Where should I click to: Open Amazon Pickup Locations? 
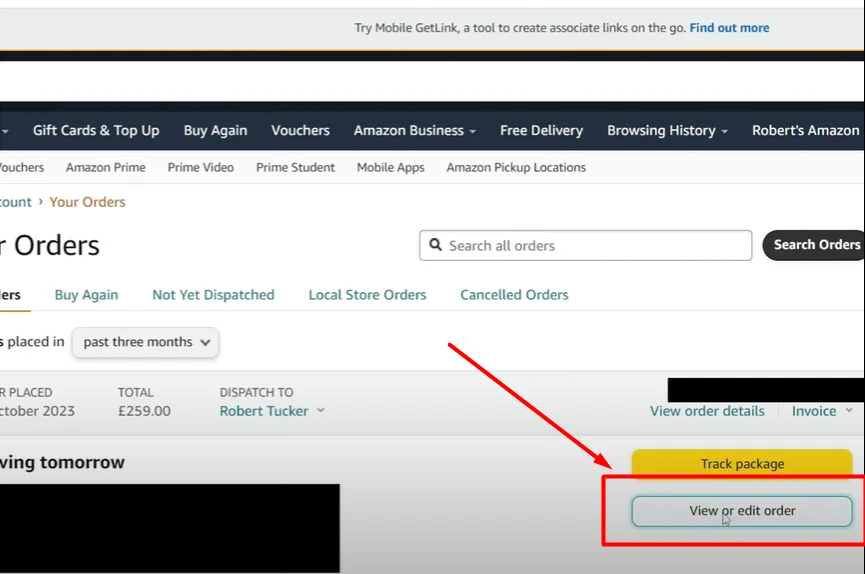pyautogui.click(x=516, y=167)
